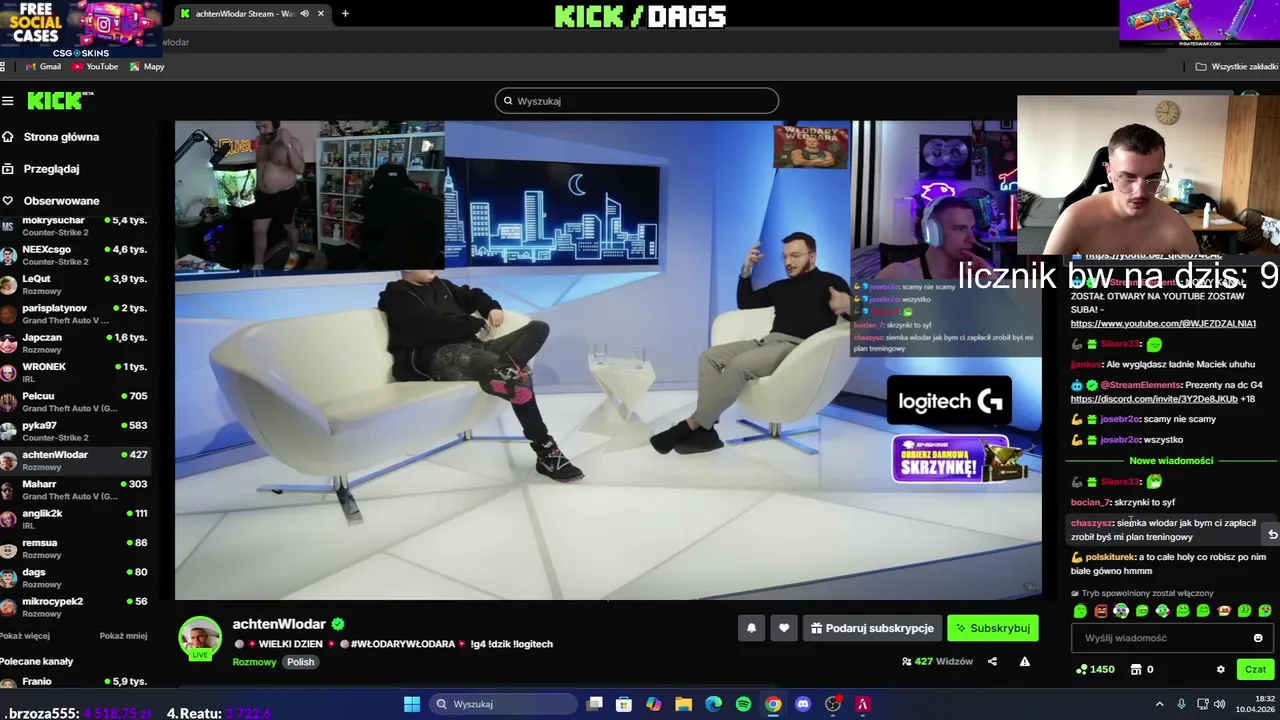Click achtenWlodar's LIVE channel avatar
The image size is (1280, 720).
click(200, 638)
